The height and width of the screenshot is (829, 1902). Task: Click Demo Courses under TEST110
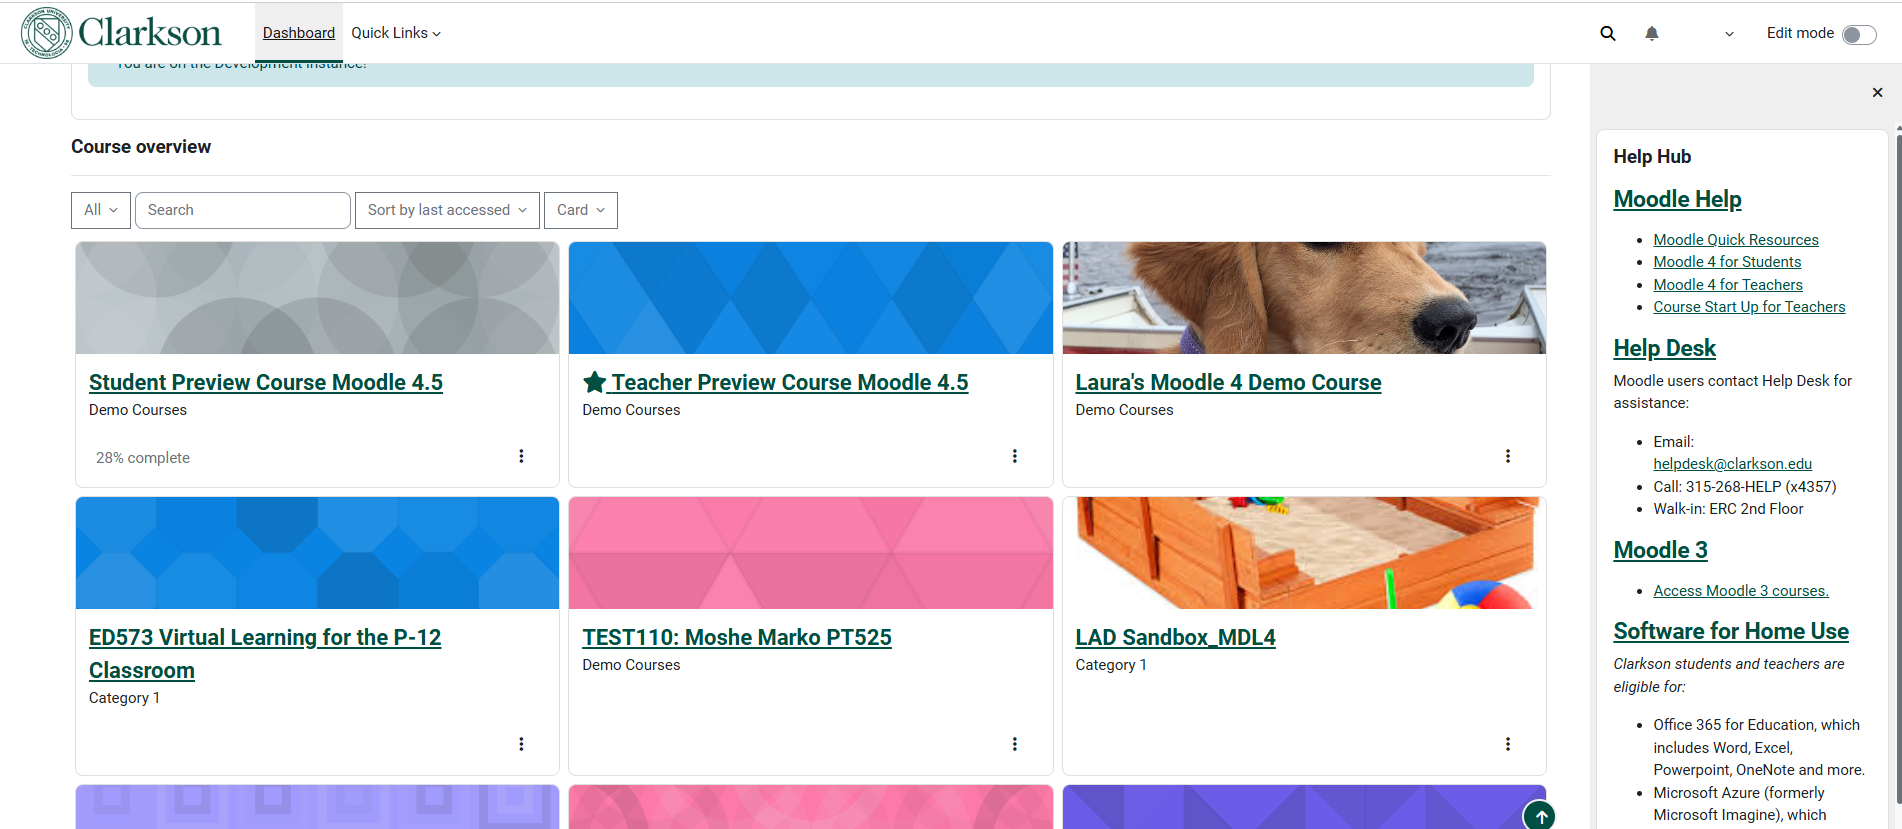point(631,665)
